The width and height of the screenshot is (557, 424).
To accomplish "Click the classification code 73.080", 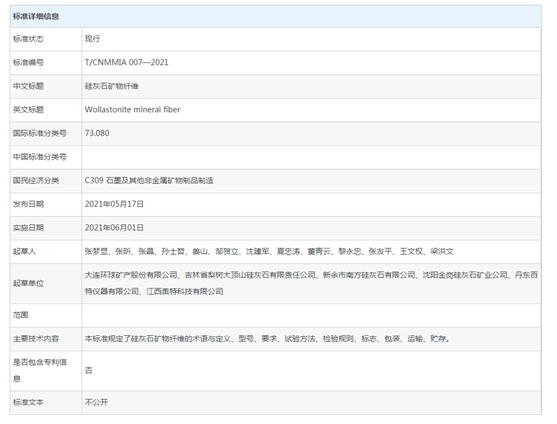I will coord(97,133).
